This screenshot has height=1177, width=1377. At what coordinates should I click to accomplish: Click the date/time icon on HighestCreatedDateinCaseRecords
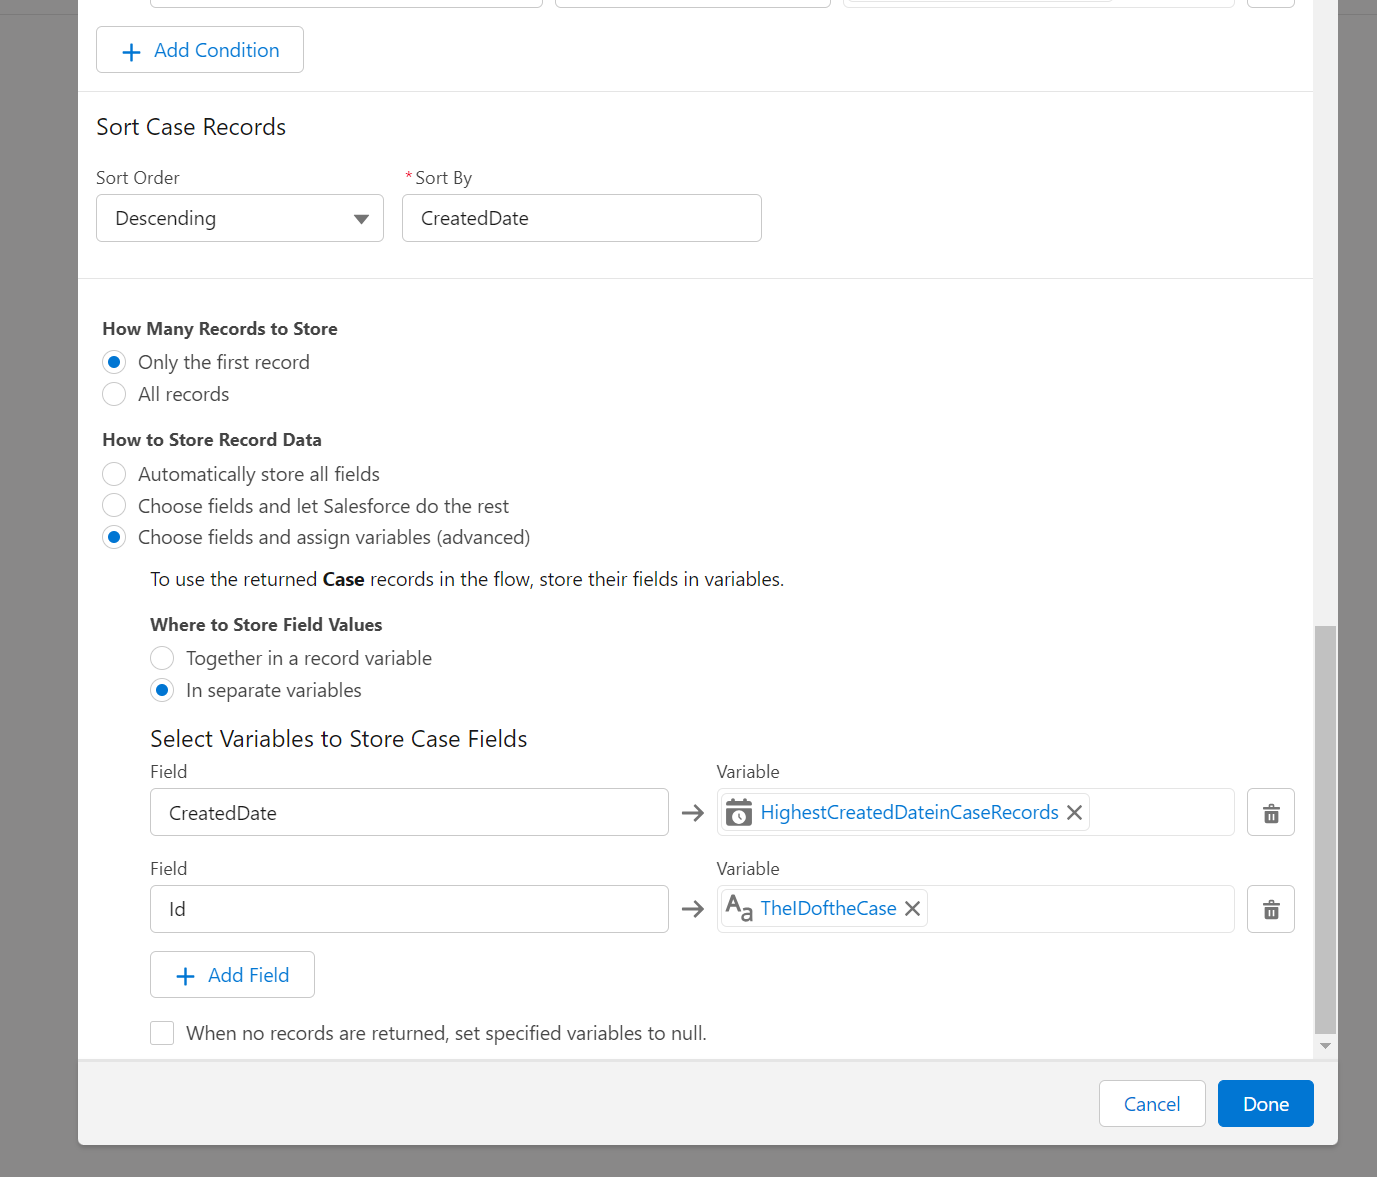pyautogui.click(x=739, y=813)
